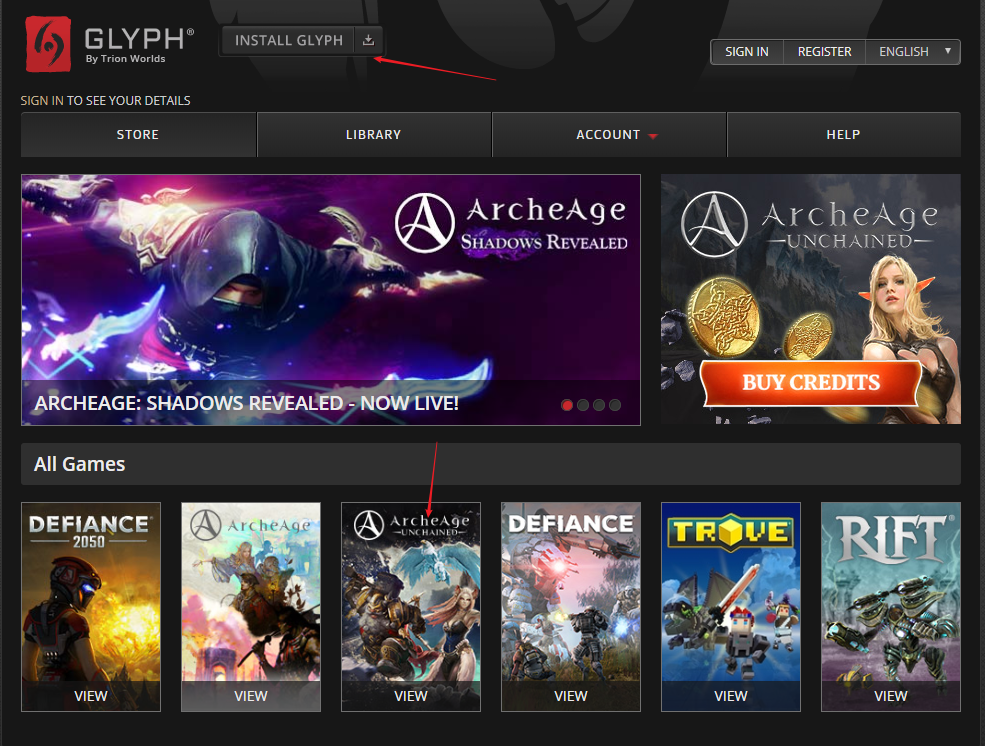Go to the Library tab
The image size is (985, 746).
click(x=373, y=135)
